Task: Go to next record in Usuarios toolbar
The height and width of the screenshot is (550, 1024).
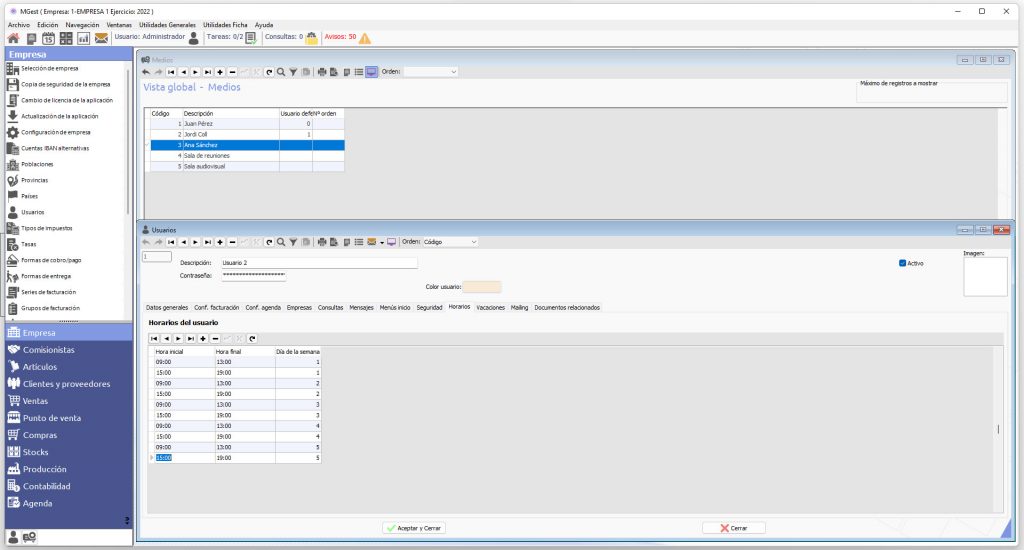Action: (195, 242)
